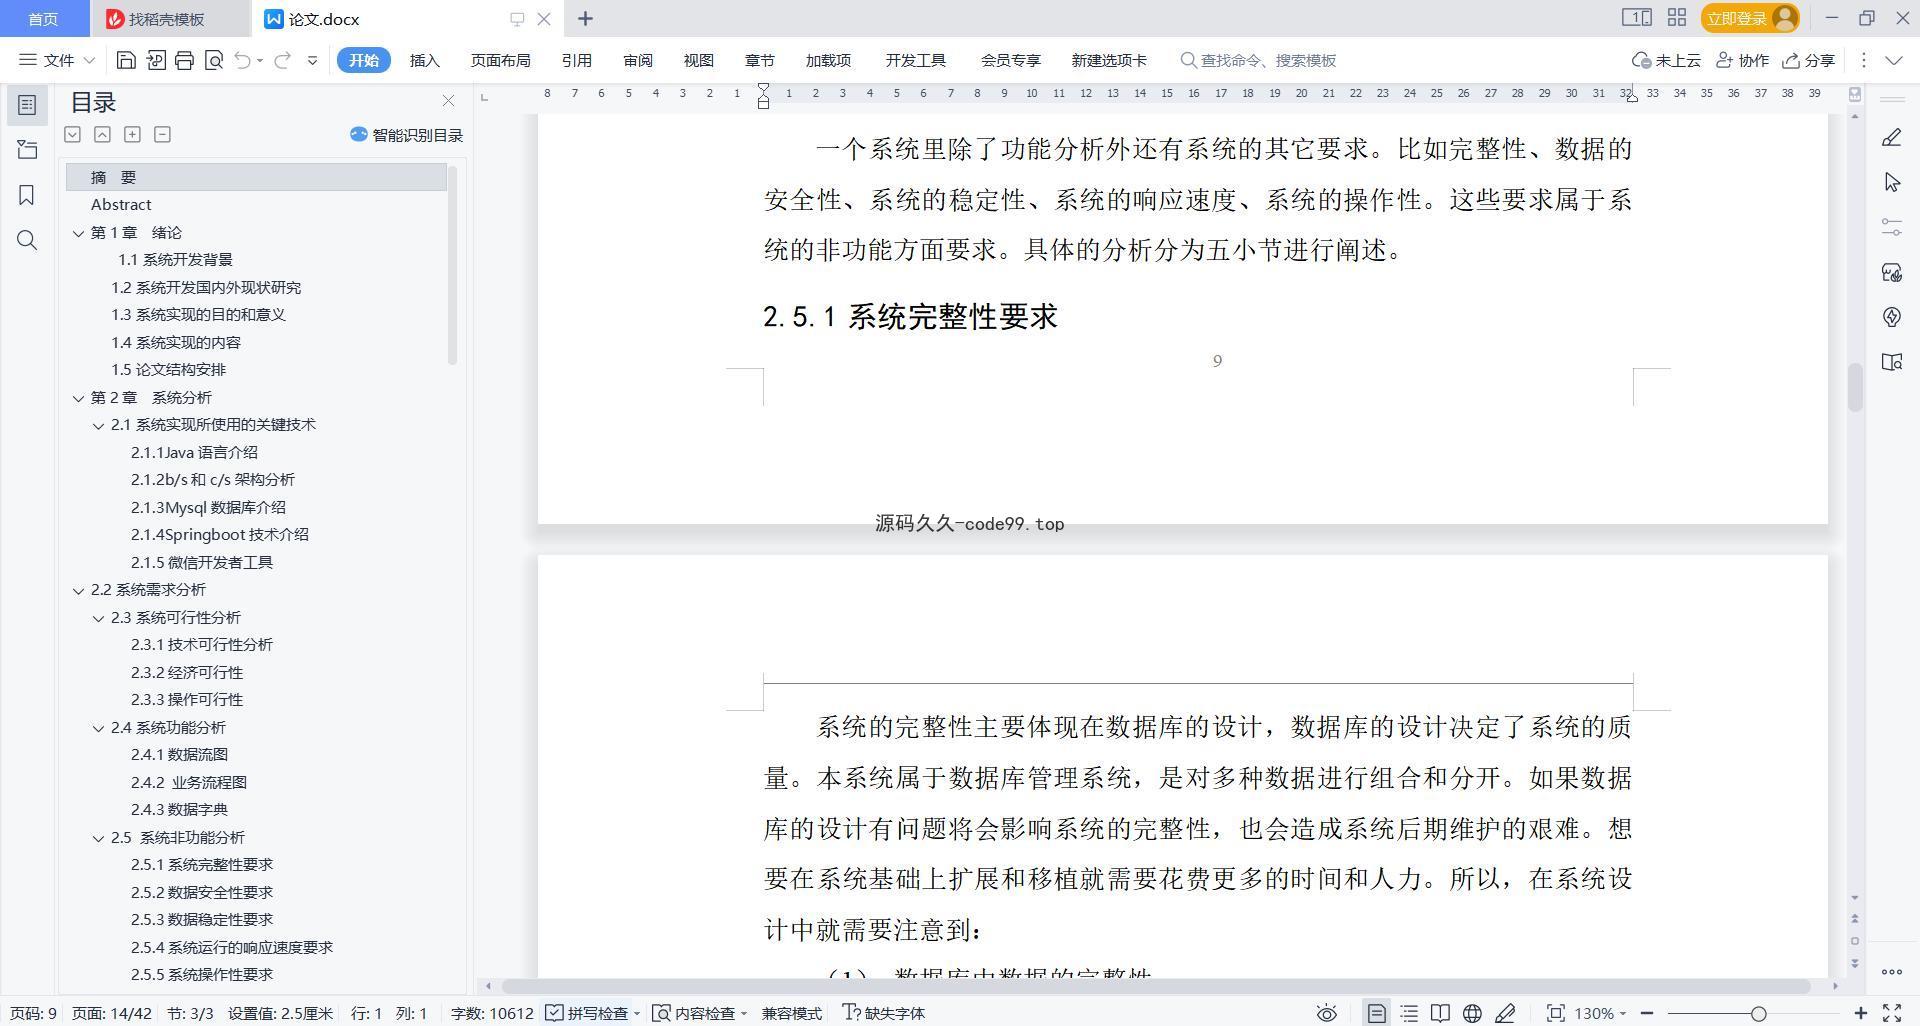Open the 文件 menu dropdown

point(57,60)
